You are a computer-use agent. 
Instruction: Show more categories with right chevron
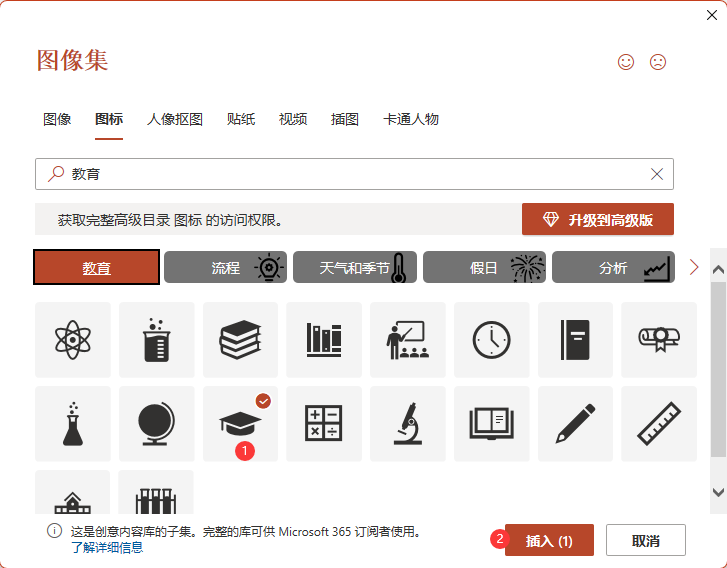tap(694, 267)
